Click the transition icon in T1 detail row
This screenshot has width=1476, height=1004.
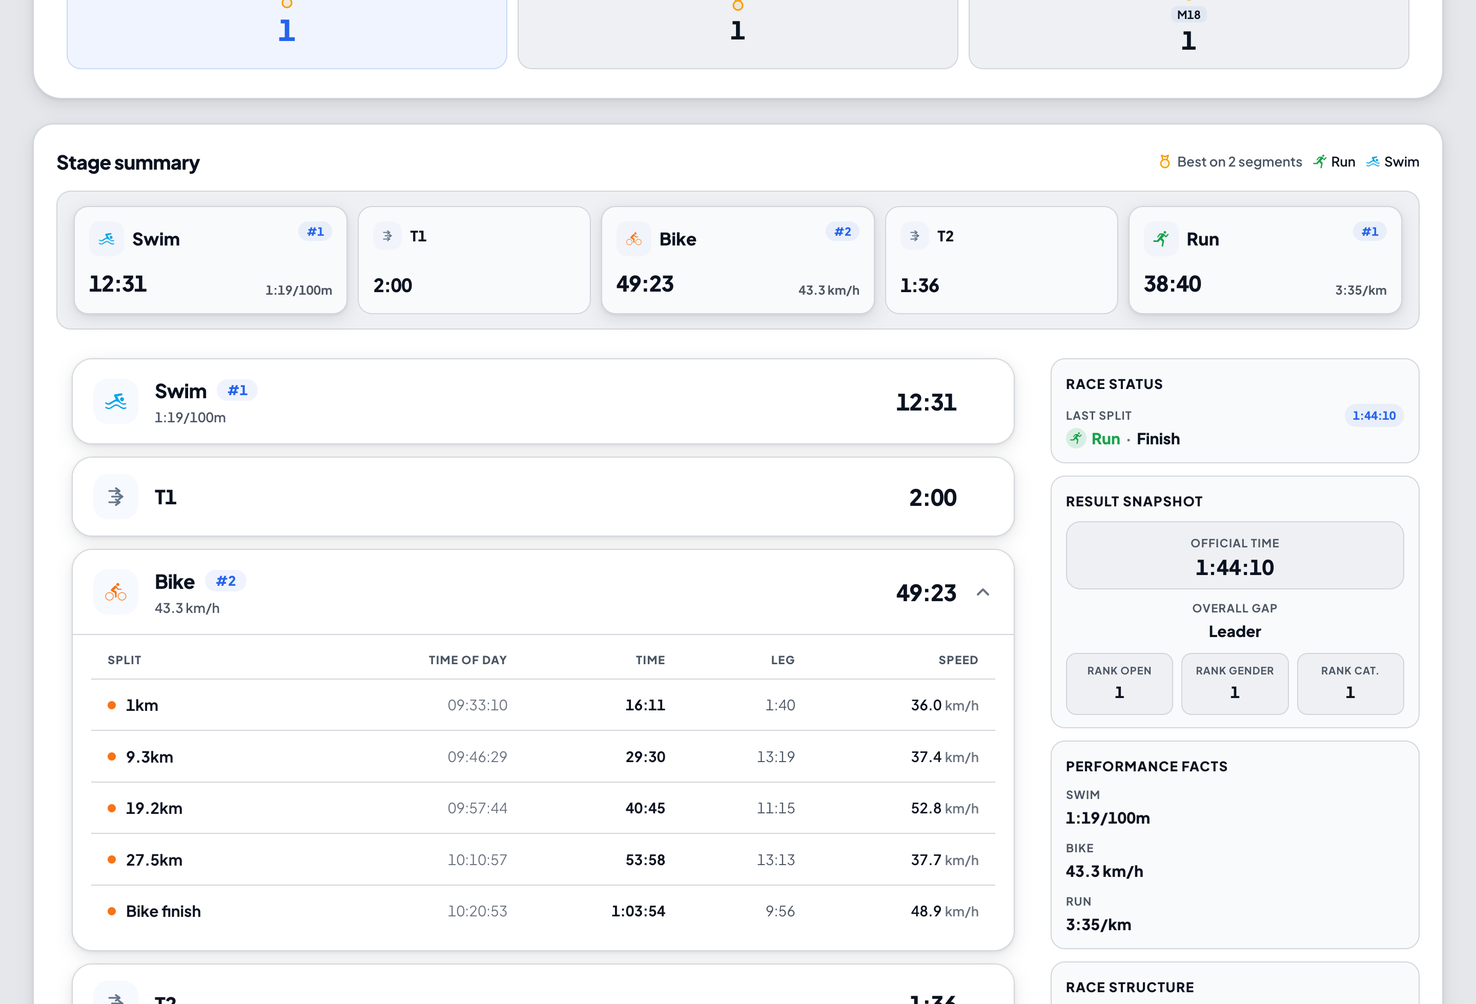click(116, 497)
